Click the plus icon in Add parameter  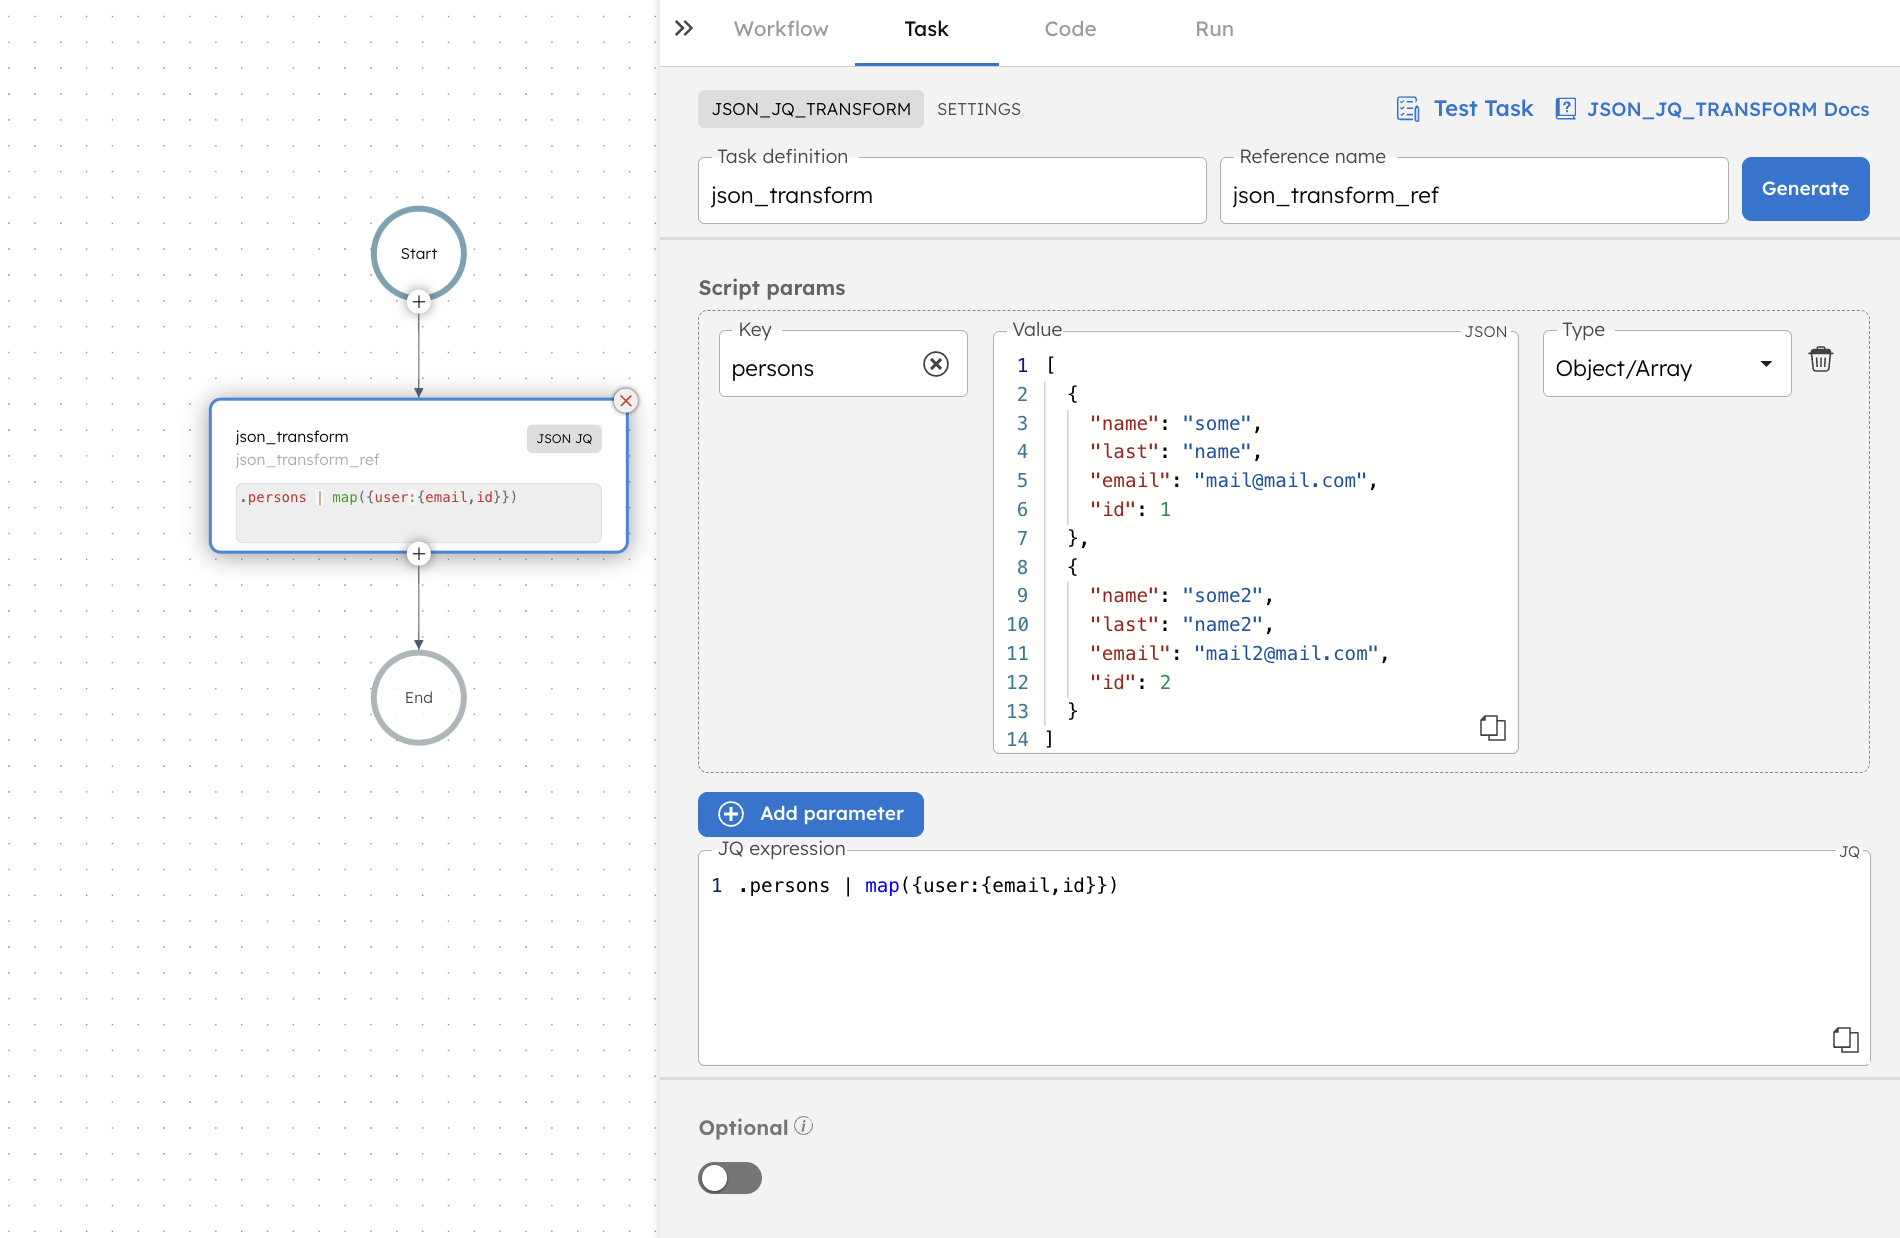coord(731,814)
